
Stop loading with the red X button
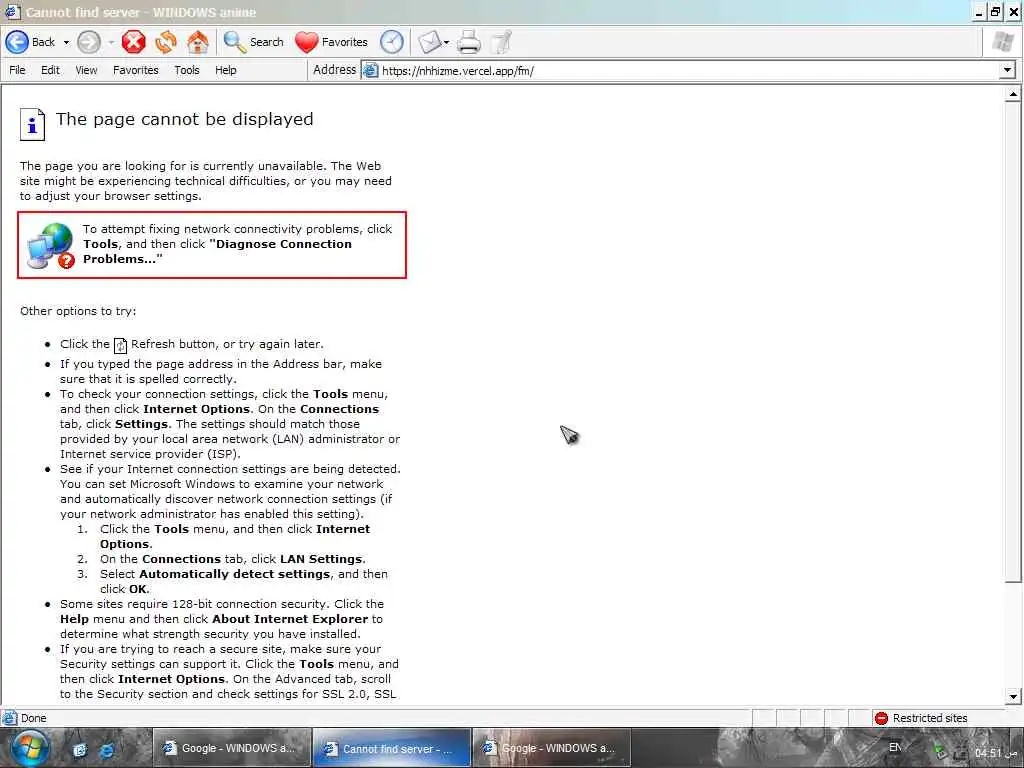[x=133, y=42]
